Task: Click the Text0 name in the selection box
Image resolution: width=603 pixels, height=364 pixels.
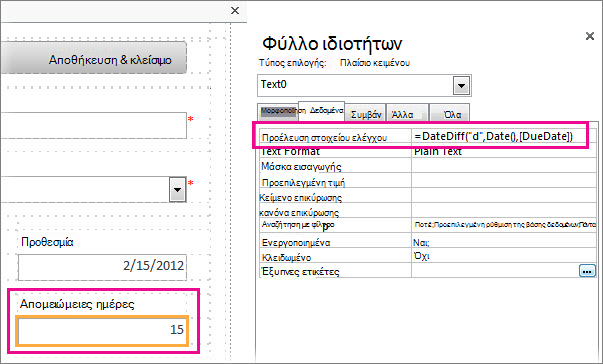Action: [273, 84]
